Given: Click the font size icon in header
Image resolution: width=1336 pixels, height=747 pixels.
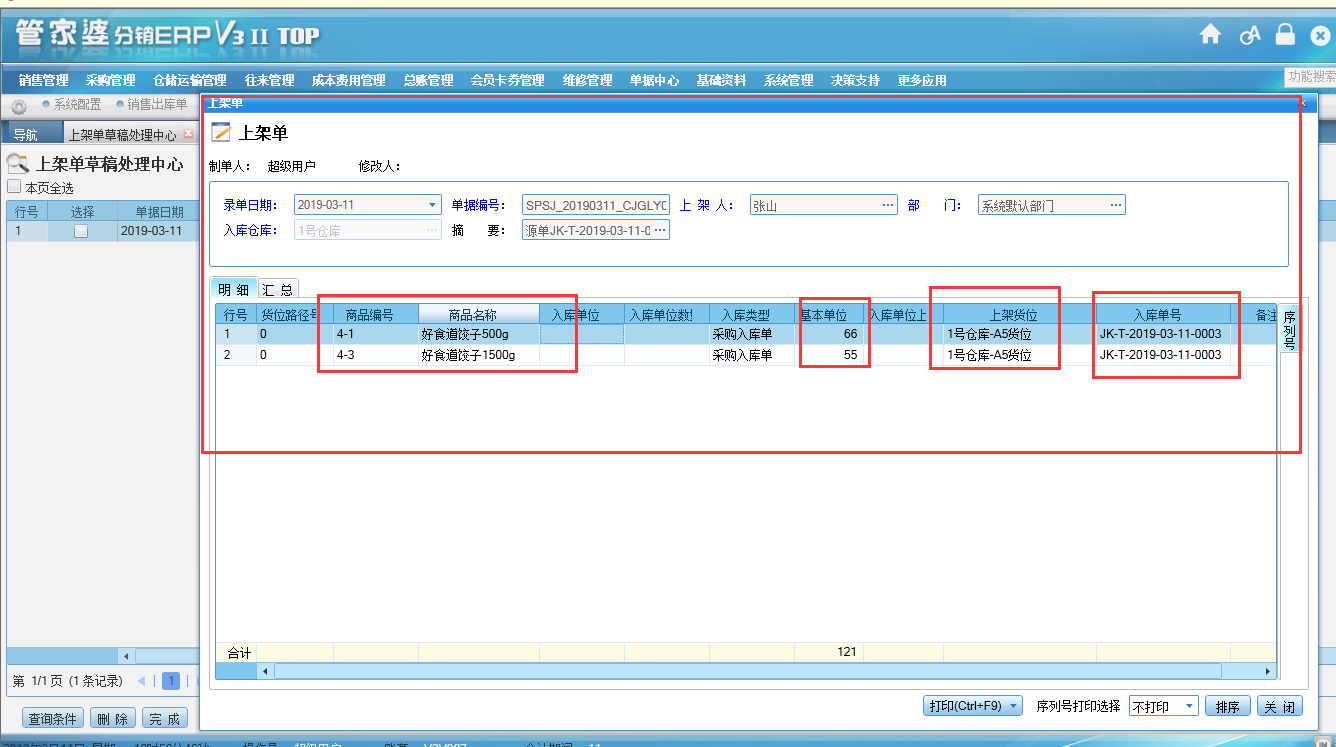Looking at the screenshot, I should [x=1249, y=35].
